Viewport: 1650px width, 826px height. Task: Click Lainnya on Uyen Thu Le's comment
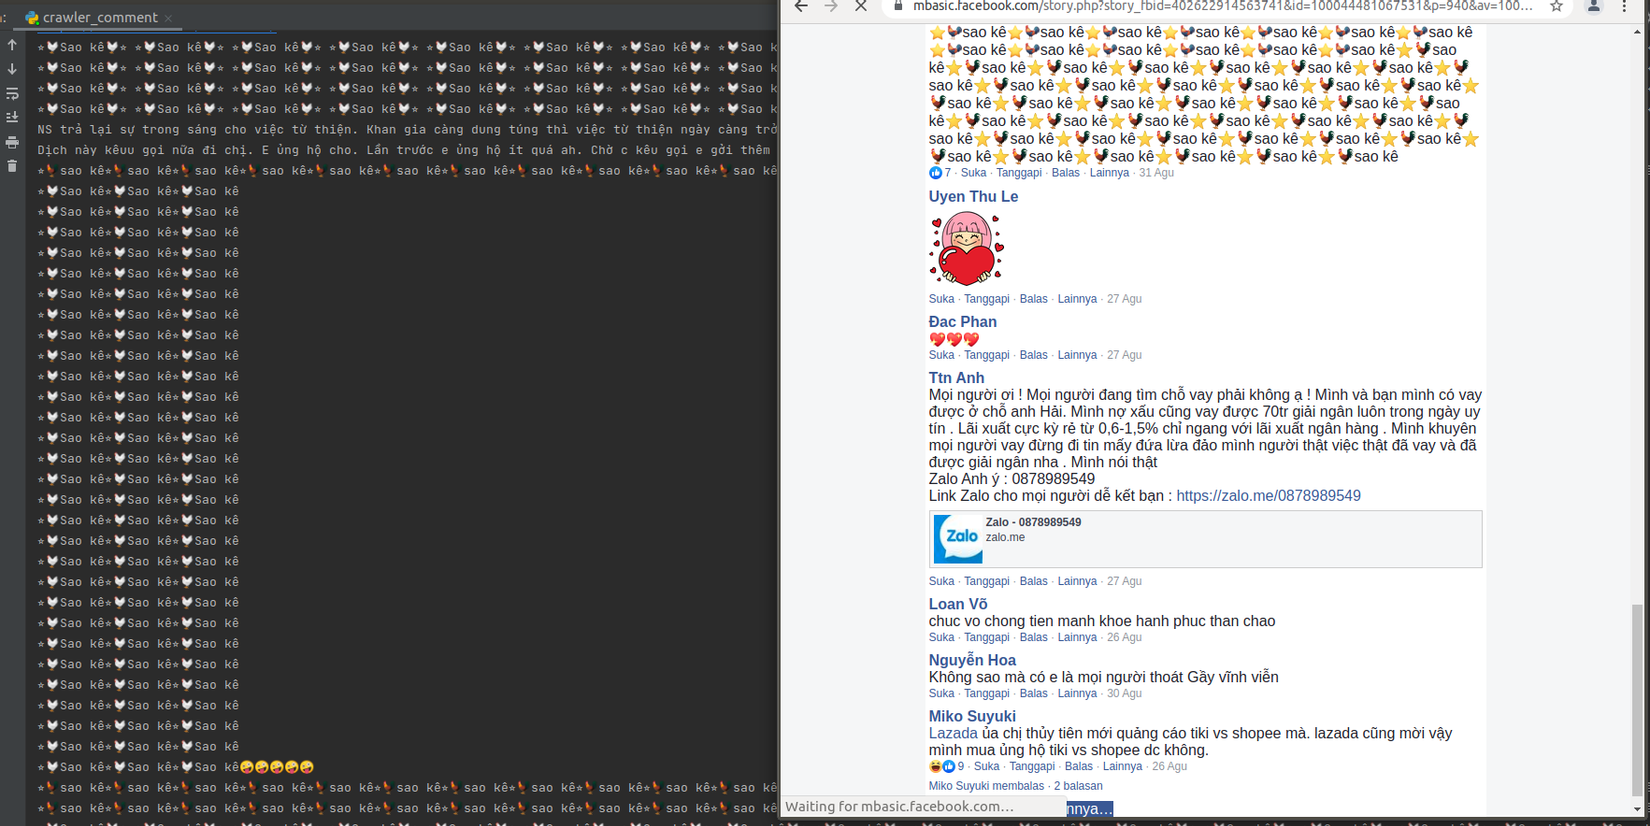coord(1077,299)
